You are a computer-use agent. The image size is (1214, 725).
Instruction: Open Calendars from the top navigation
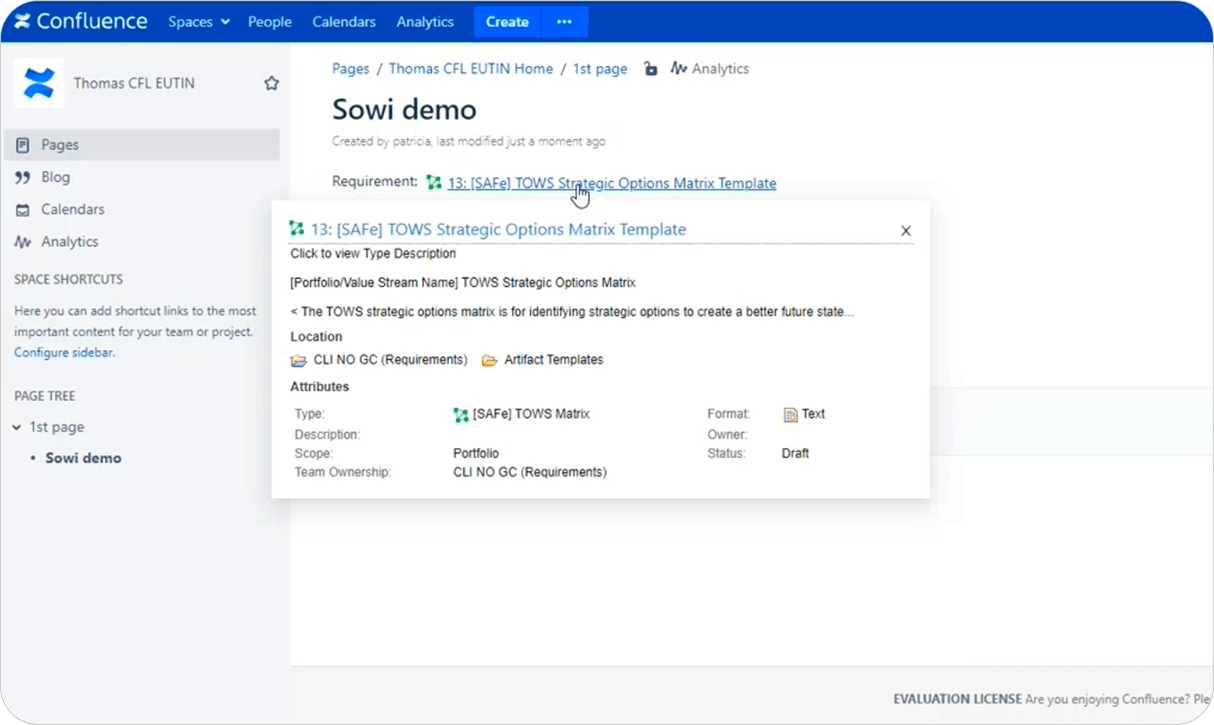point(344,21)
